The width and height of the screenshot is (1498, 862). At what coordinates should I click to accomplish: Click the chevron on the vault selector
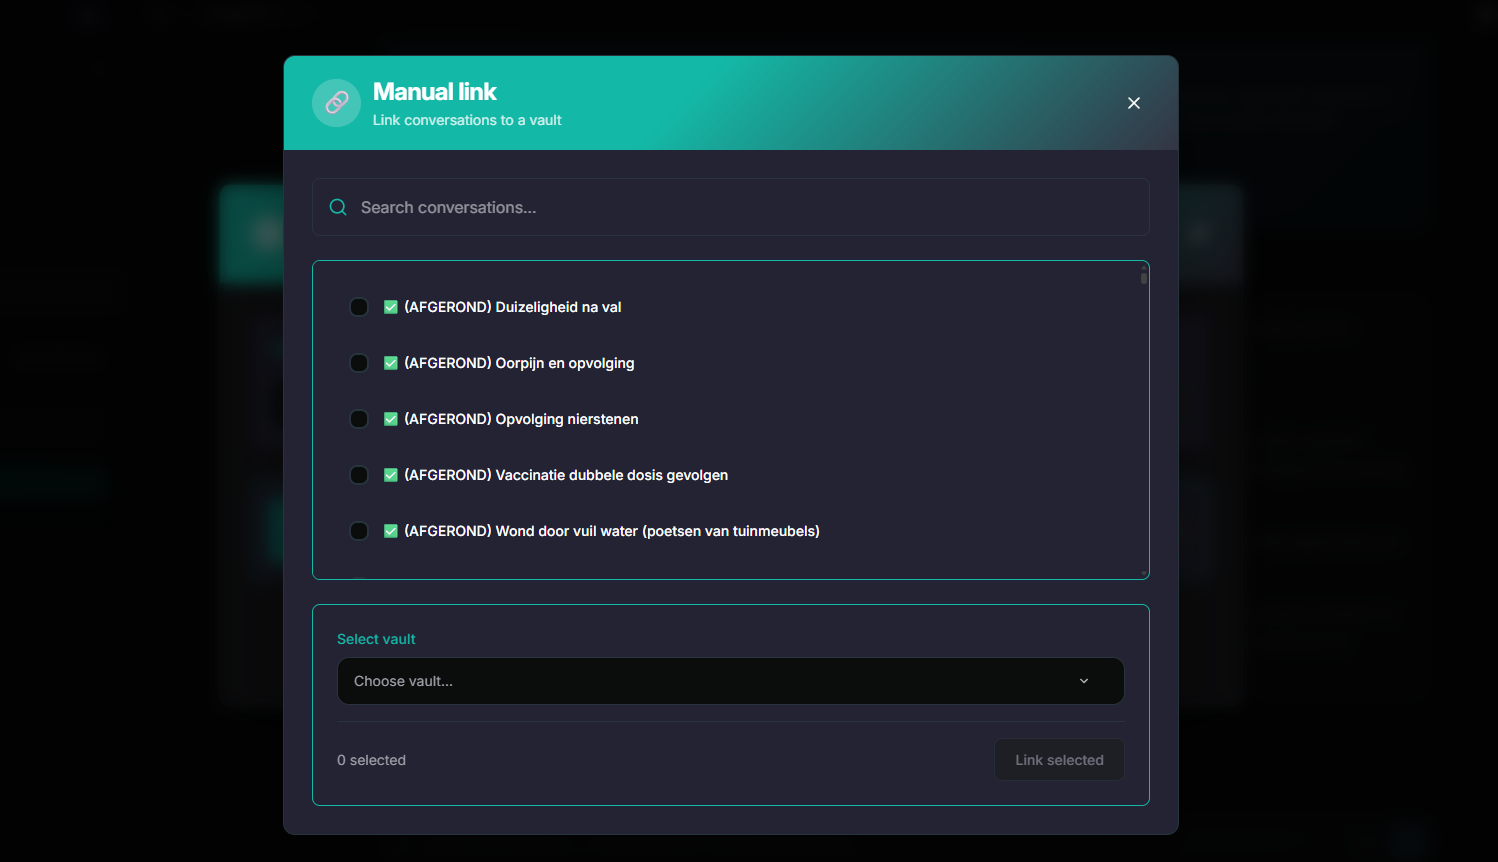1083,680
